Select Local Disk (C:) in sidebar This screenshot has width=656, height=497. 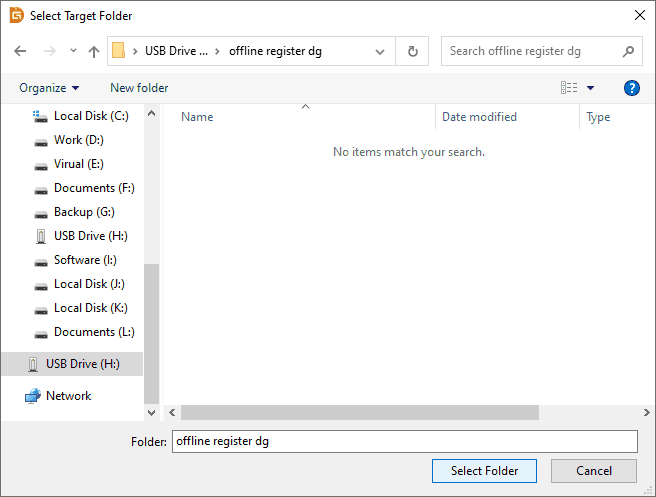click(90, 116)
